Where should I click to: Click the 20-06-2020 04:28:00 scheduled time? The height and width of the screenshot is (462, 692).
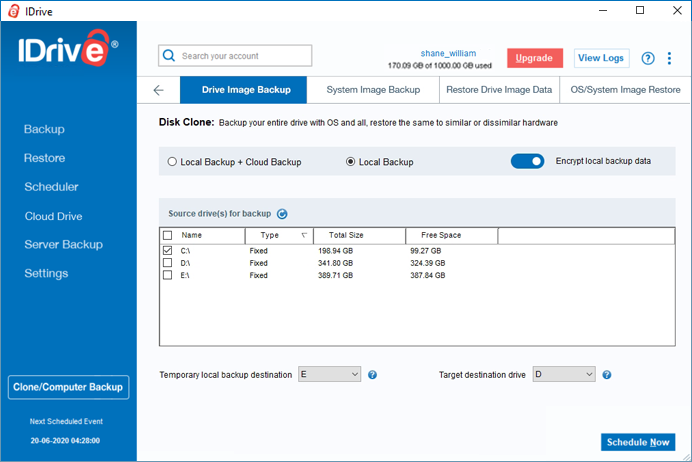[x=65, y=440]
